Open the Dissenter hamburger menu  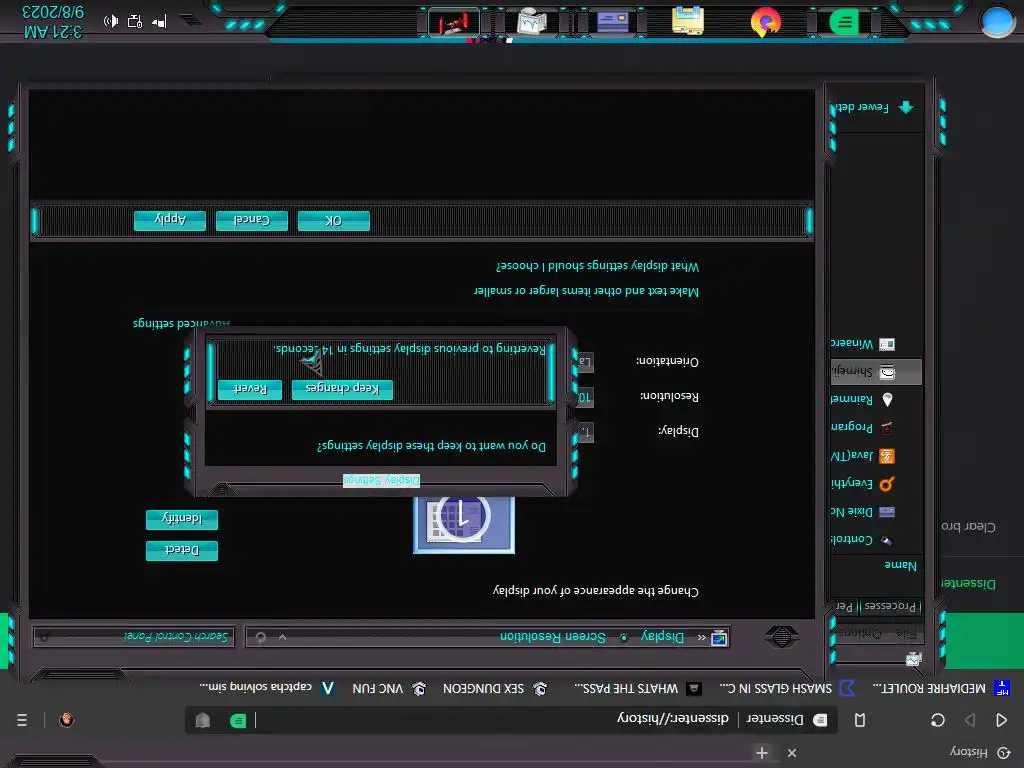tap(22, 720)
